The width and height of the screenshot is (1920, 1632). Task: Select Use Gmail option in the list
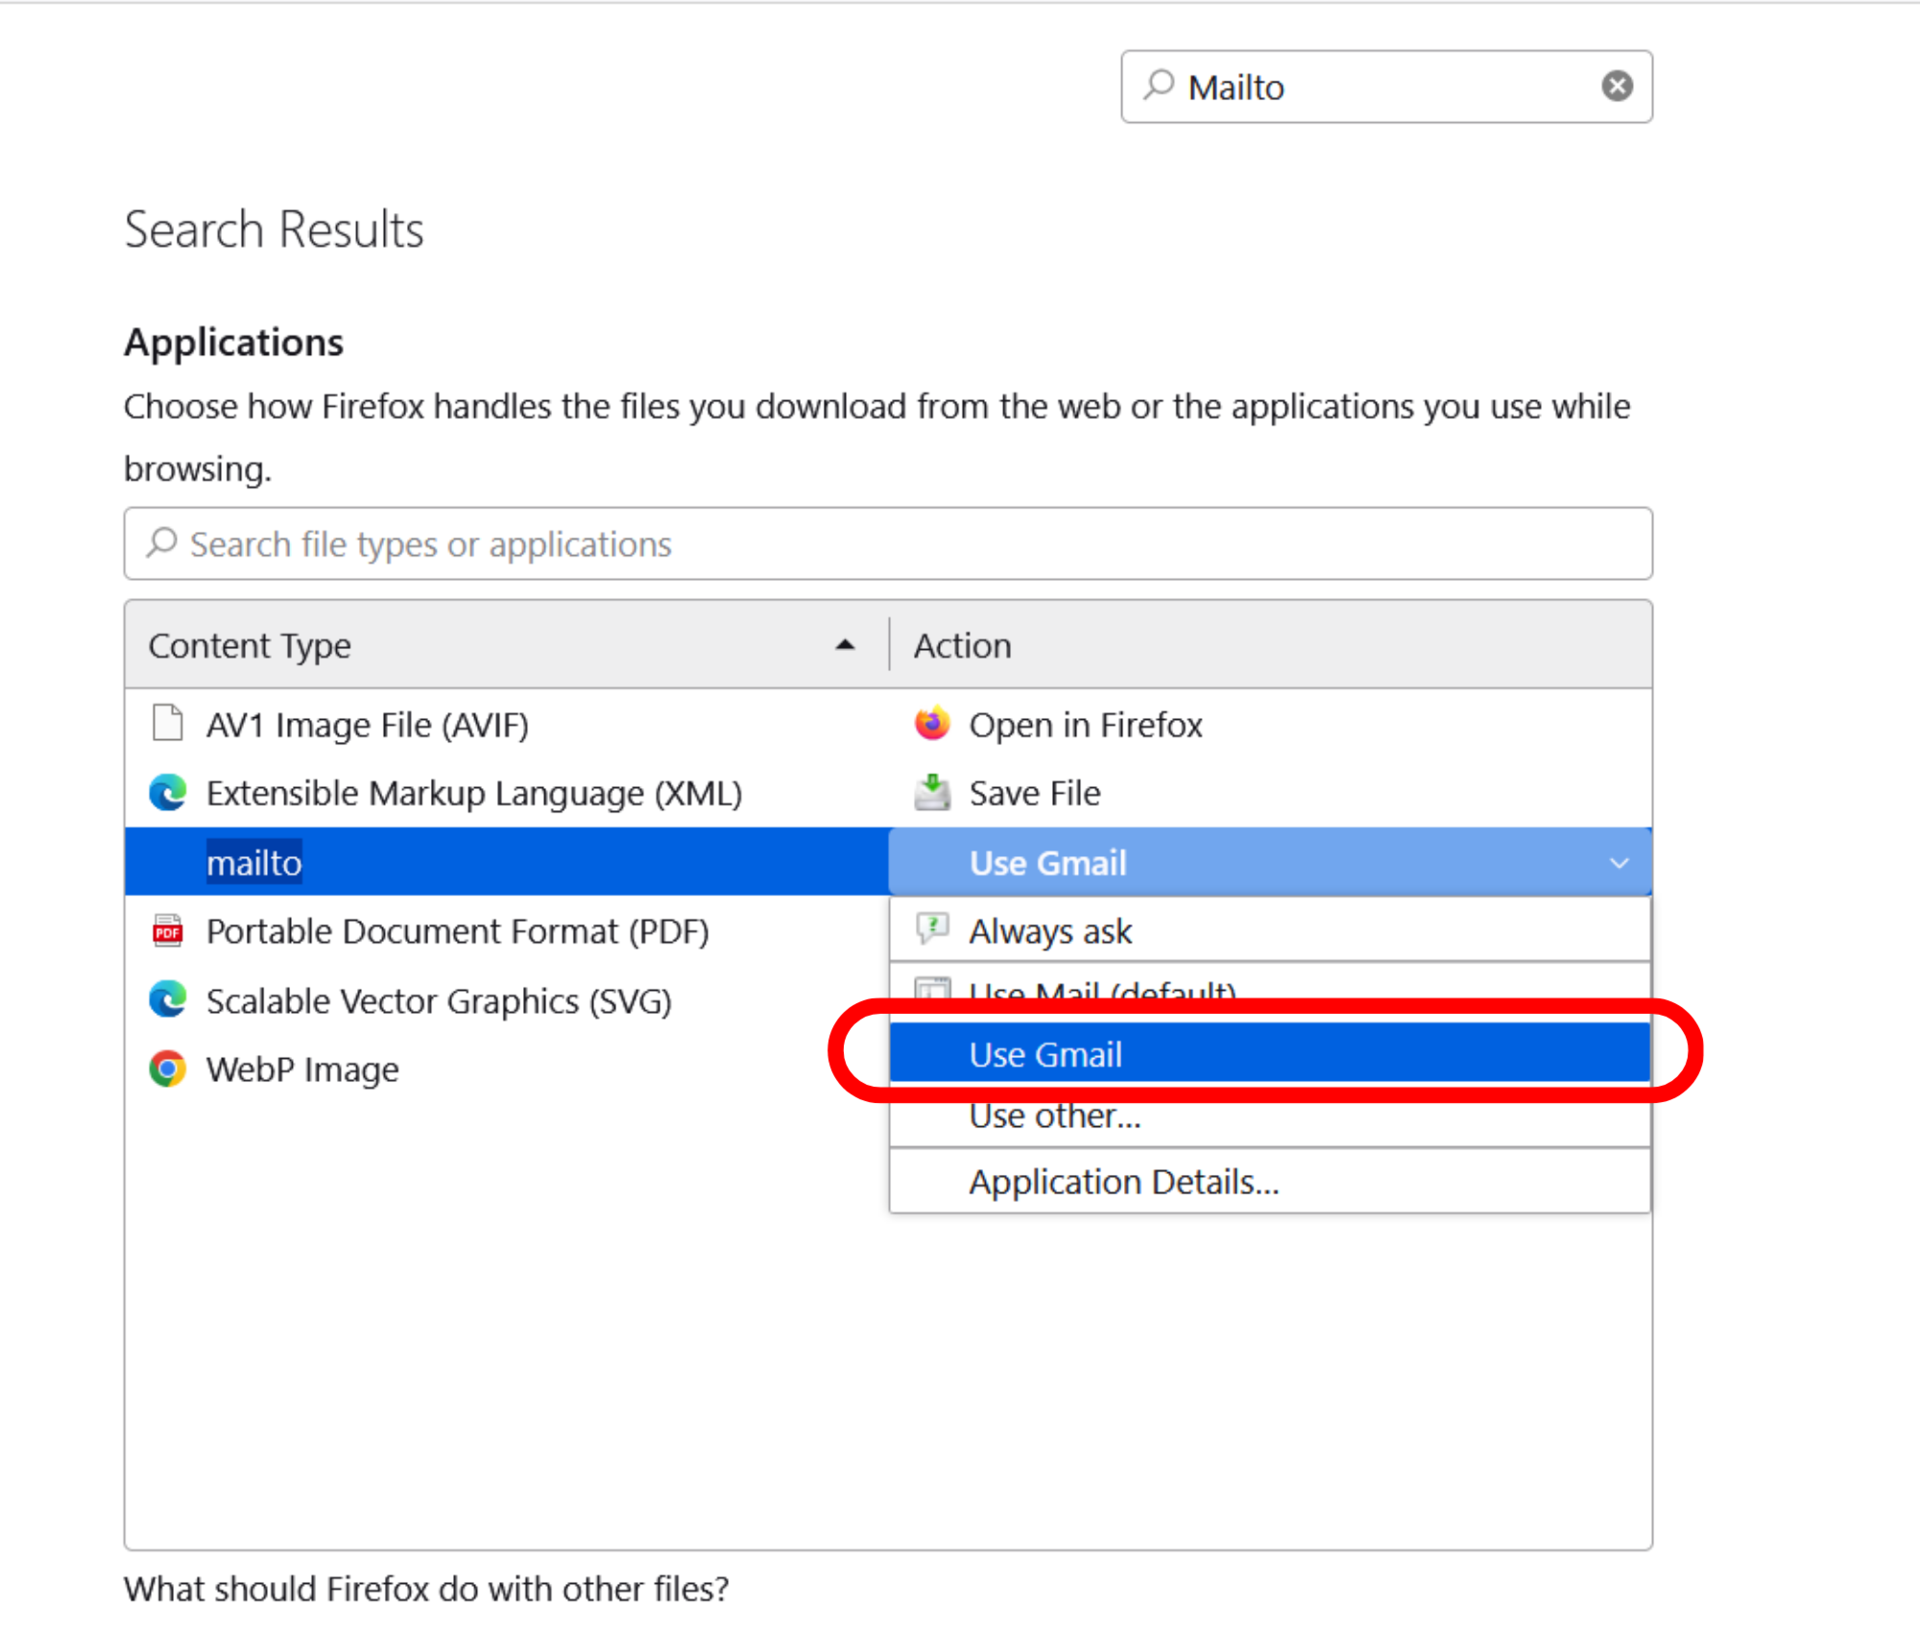point(1045,1054)
